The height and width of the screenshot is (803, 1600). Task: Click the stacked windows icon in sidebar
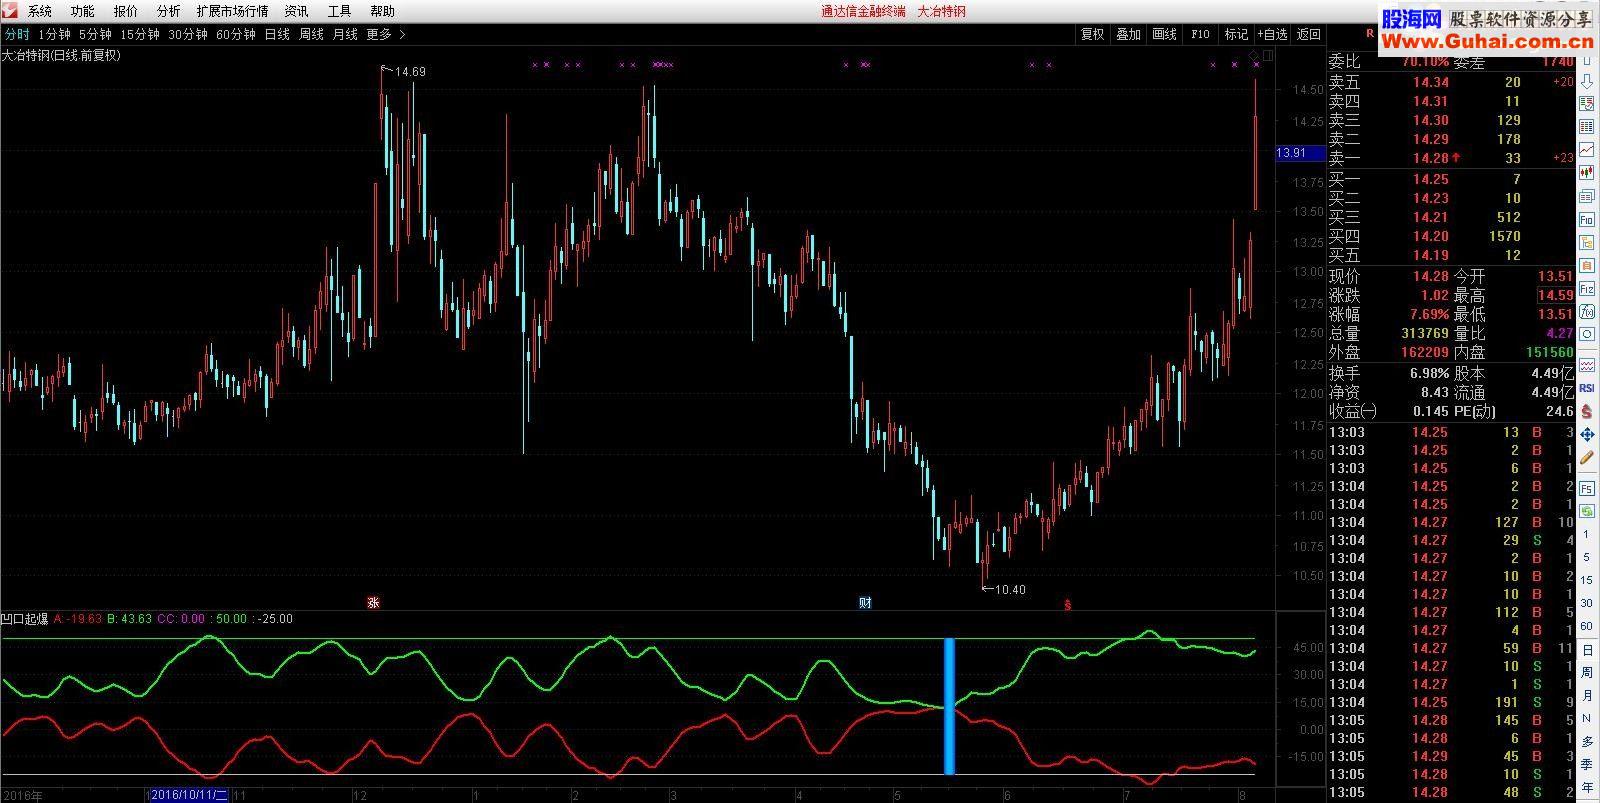pos(1587,196)
